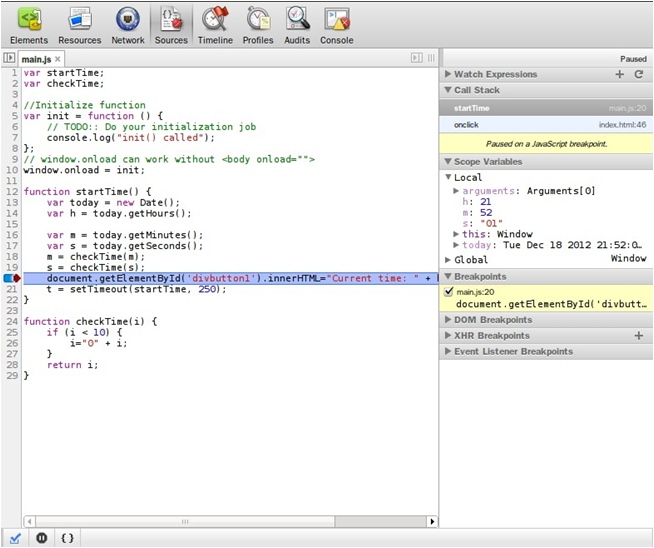
Task: Toggle the file navigator sidebar
Action: 9,59
